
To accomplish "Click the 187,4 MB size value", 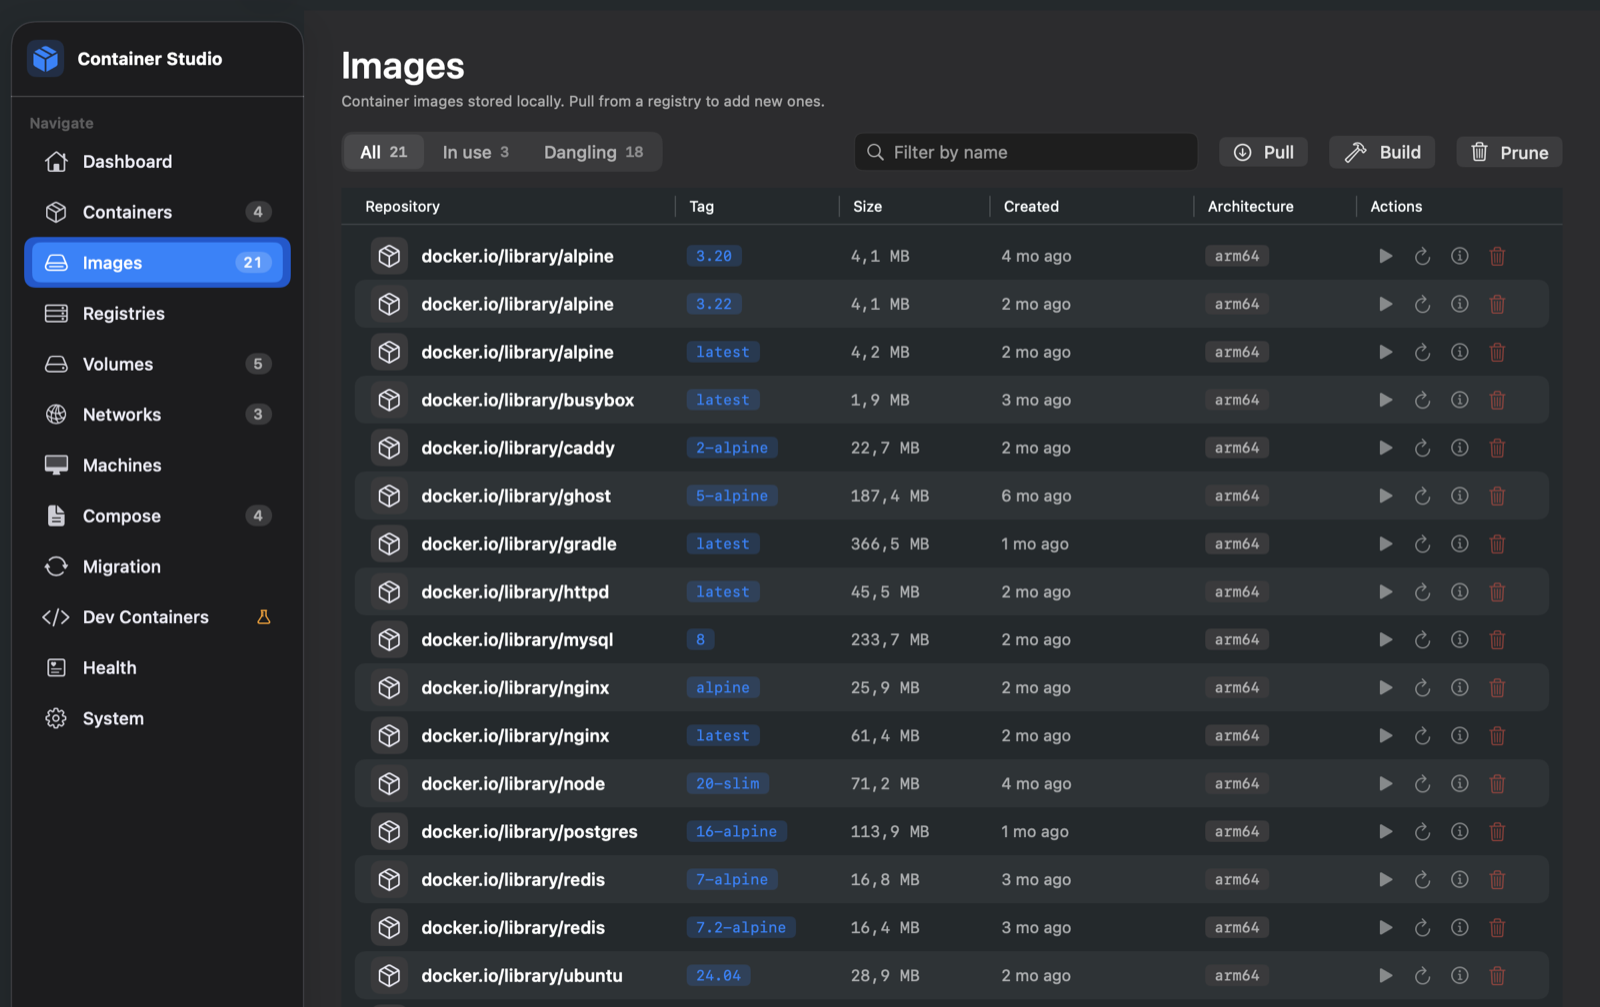I will [889, 496].
